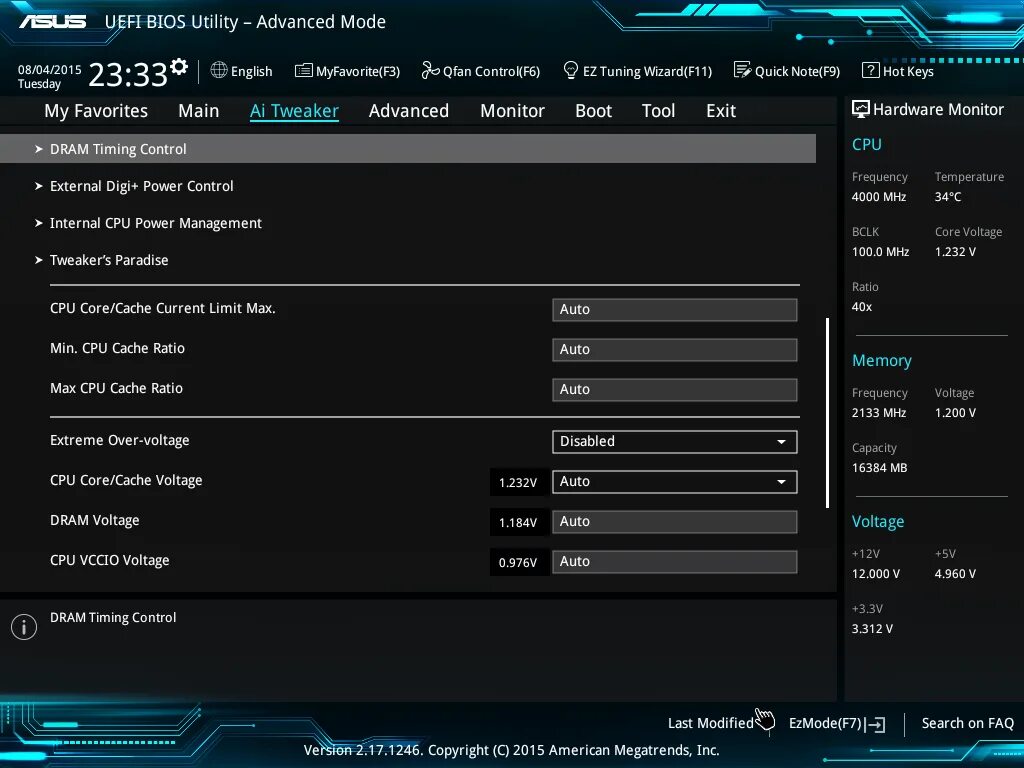Viewport: 1024px width, 768px height.
Task: Click Ratio 40x value
Action: (x=862, y=306)
